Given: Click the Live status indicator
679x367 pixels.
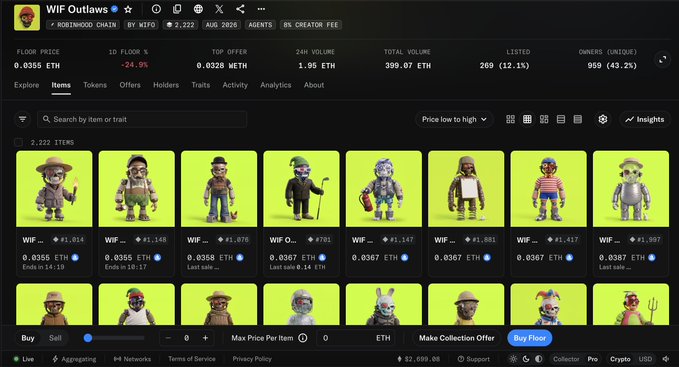Looking at the screenshot, I should click(23, 359).
